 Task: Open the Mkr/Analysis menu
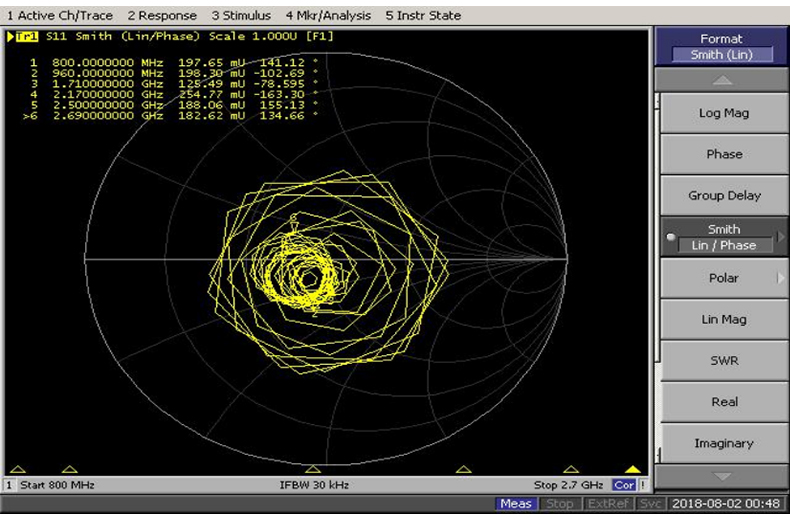pos(328,16)
